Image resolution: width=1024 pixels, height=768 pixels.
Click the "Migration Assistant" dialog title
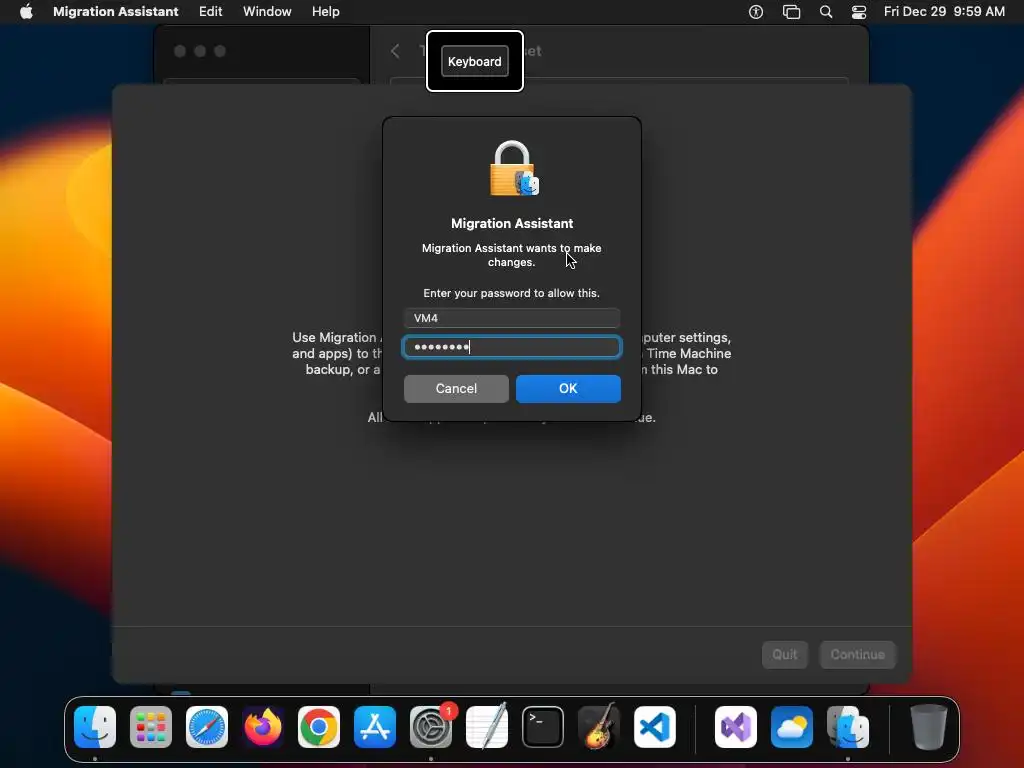click(512, 223)
